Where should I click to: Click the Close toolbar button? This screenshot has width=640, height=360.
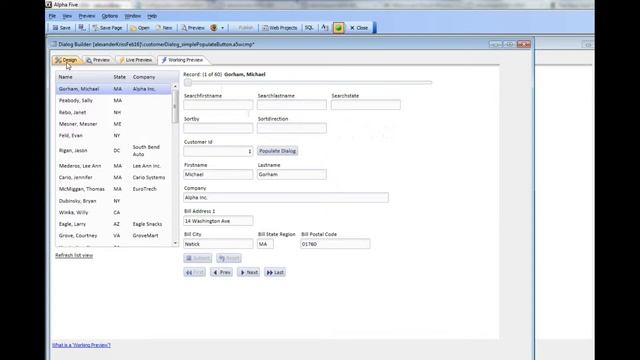pyautogui.click(x=359, y=28)
